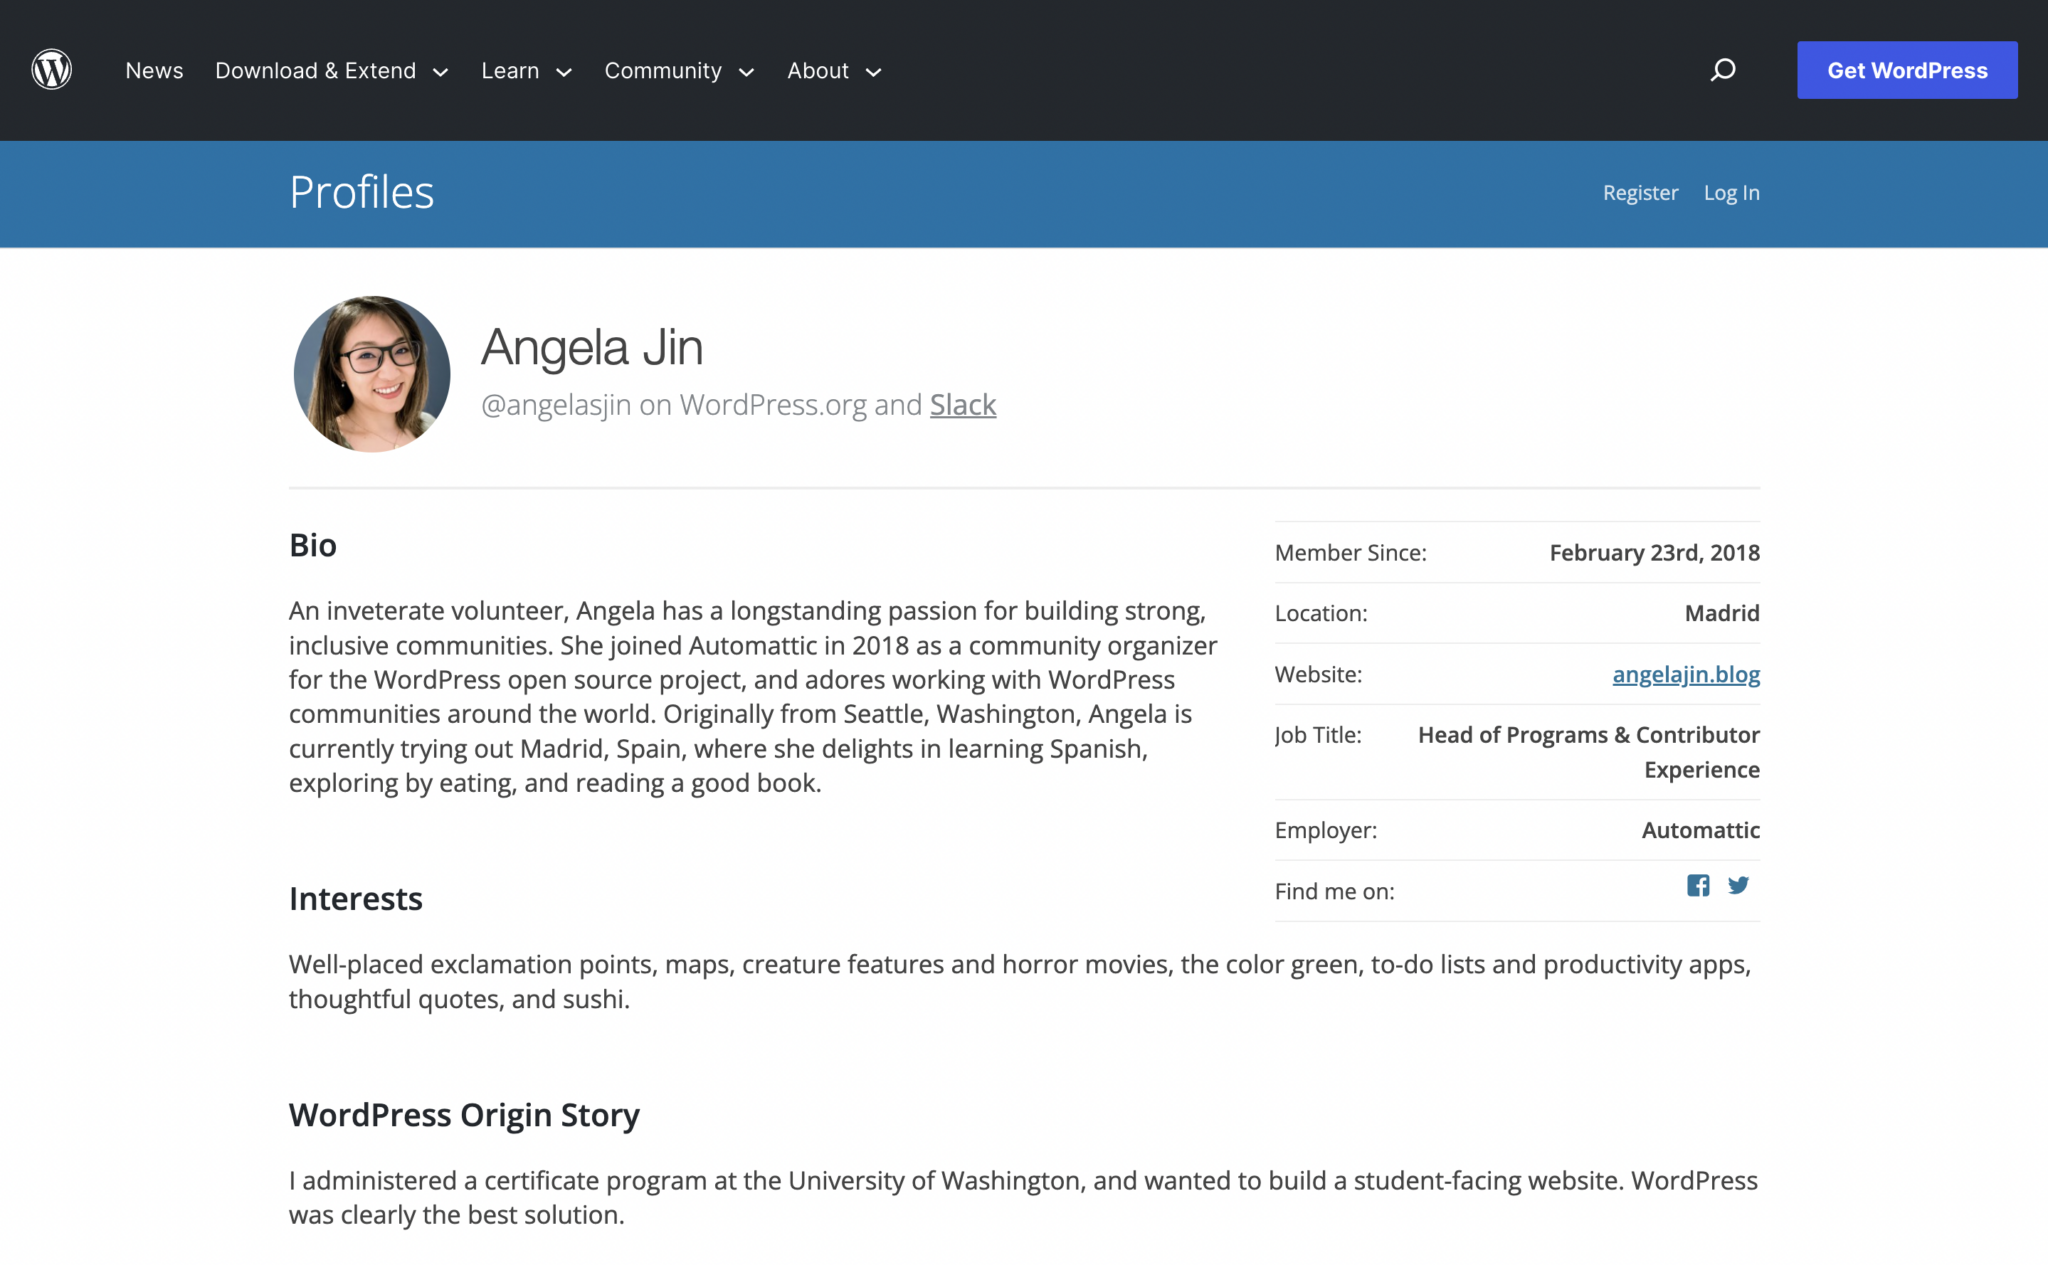Click the Interests heading
This screenshot has width=2048, height=1265.
(356, 898)
